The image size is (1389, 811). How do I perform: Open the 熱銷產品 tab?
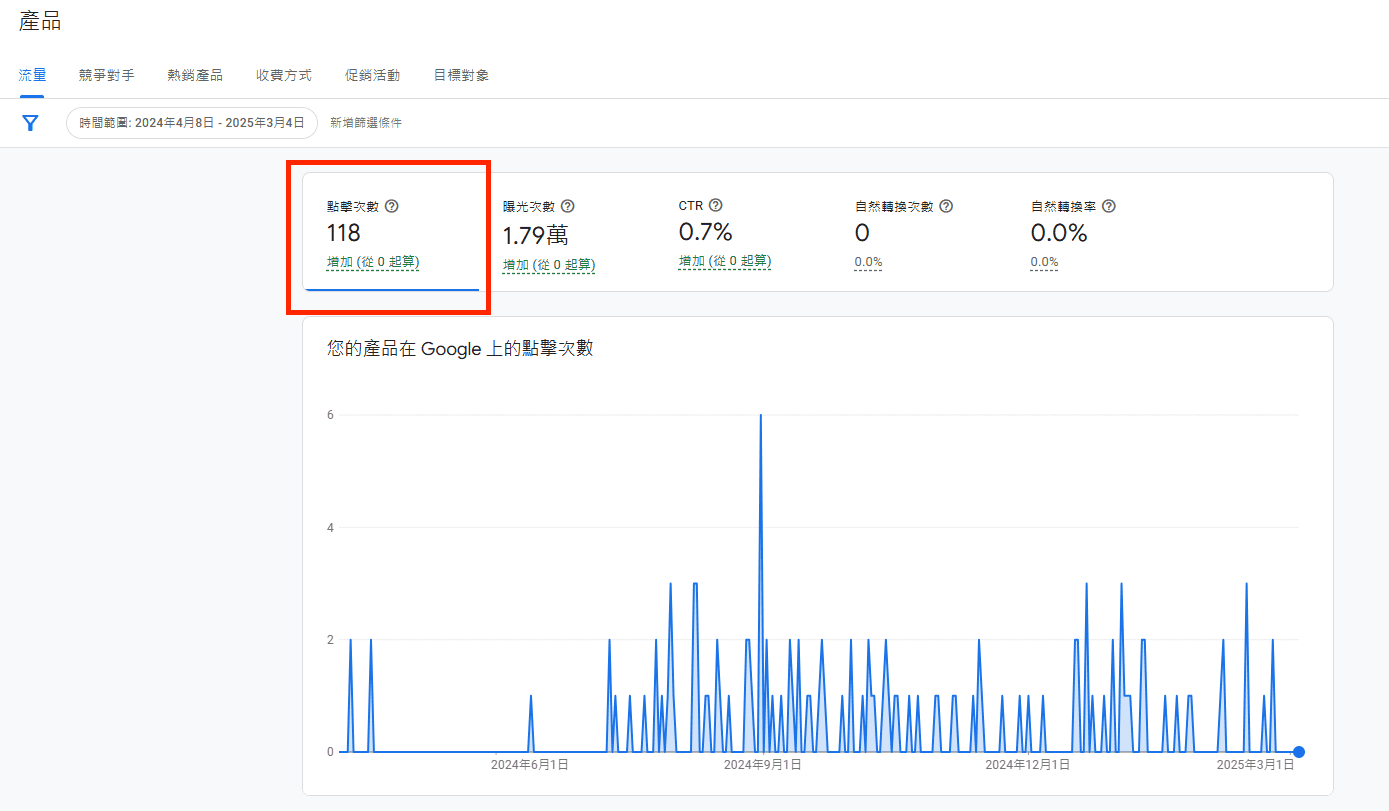pos(195,75)
